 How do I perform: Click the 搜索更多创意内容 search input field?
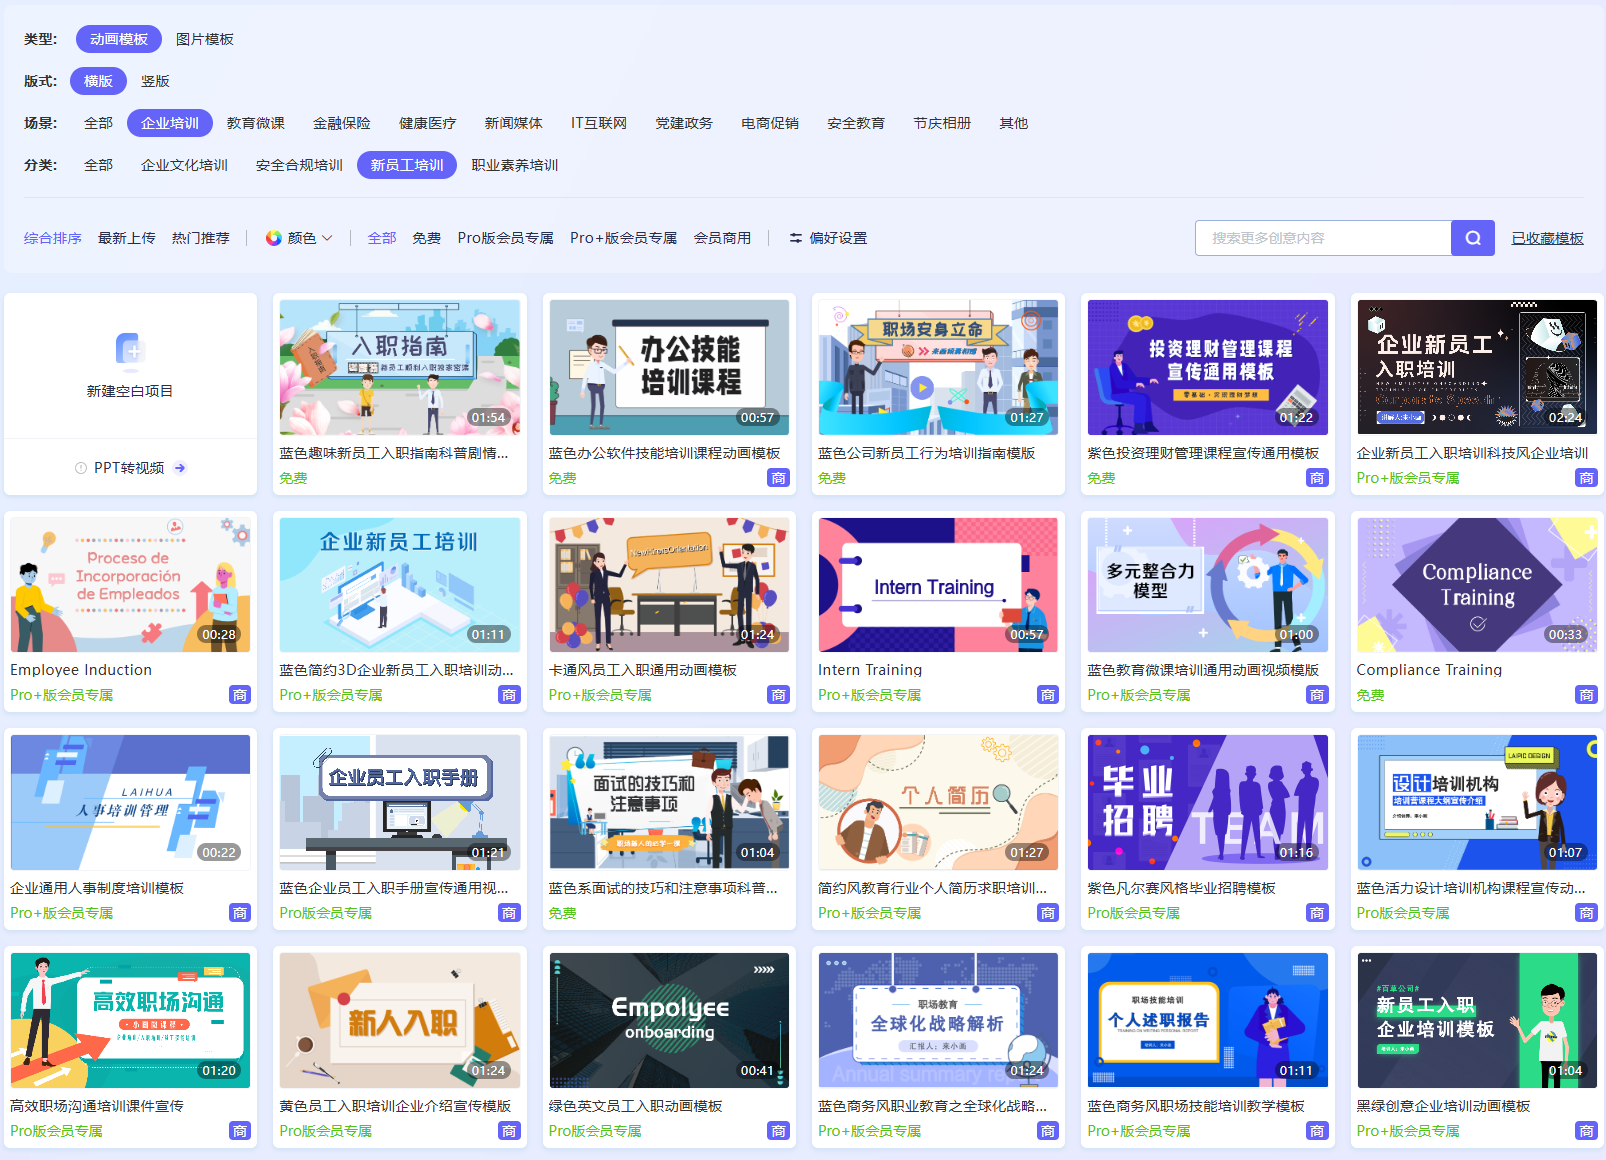click(x=1320, y=238)
